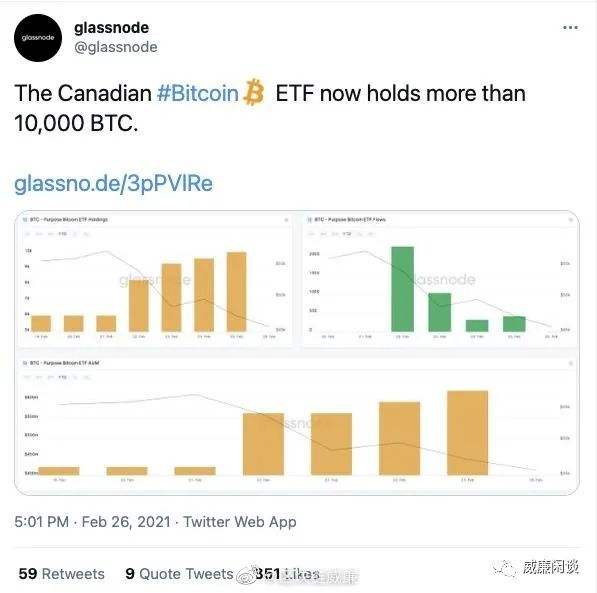Click the Bitcoin emoji in the tweet
Image resolution: width=597 pixels, height=593 pixels.
click(254, 92)
